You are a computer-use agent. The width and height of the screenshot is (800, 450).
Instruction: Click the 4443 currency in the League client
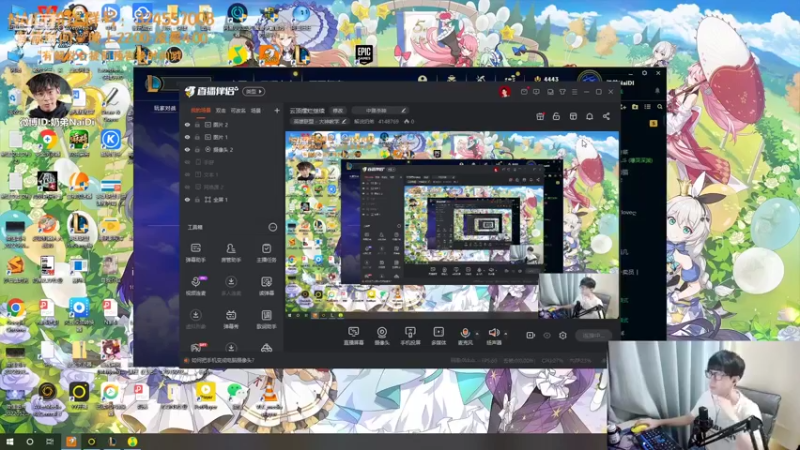point(546,79)
